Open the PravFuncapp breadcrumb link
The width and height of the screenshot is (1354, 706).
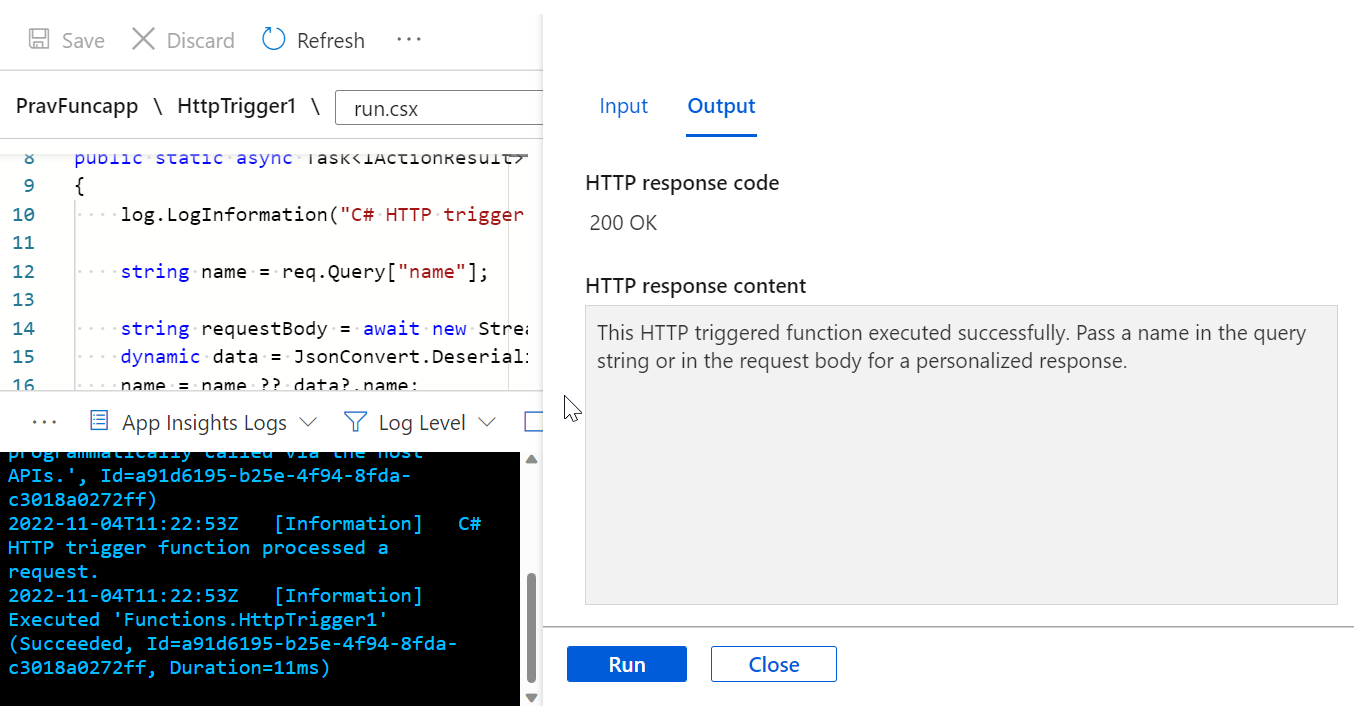(77, 106)
